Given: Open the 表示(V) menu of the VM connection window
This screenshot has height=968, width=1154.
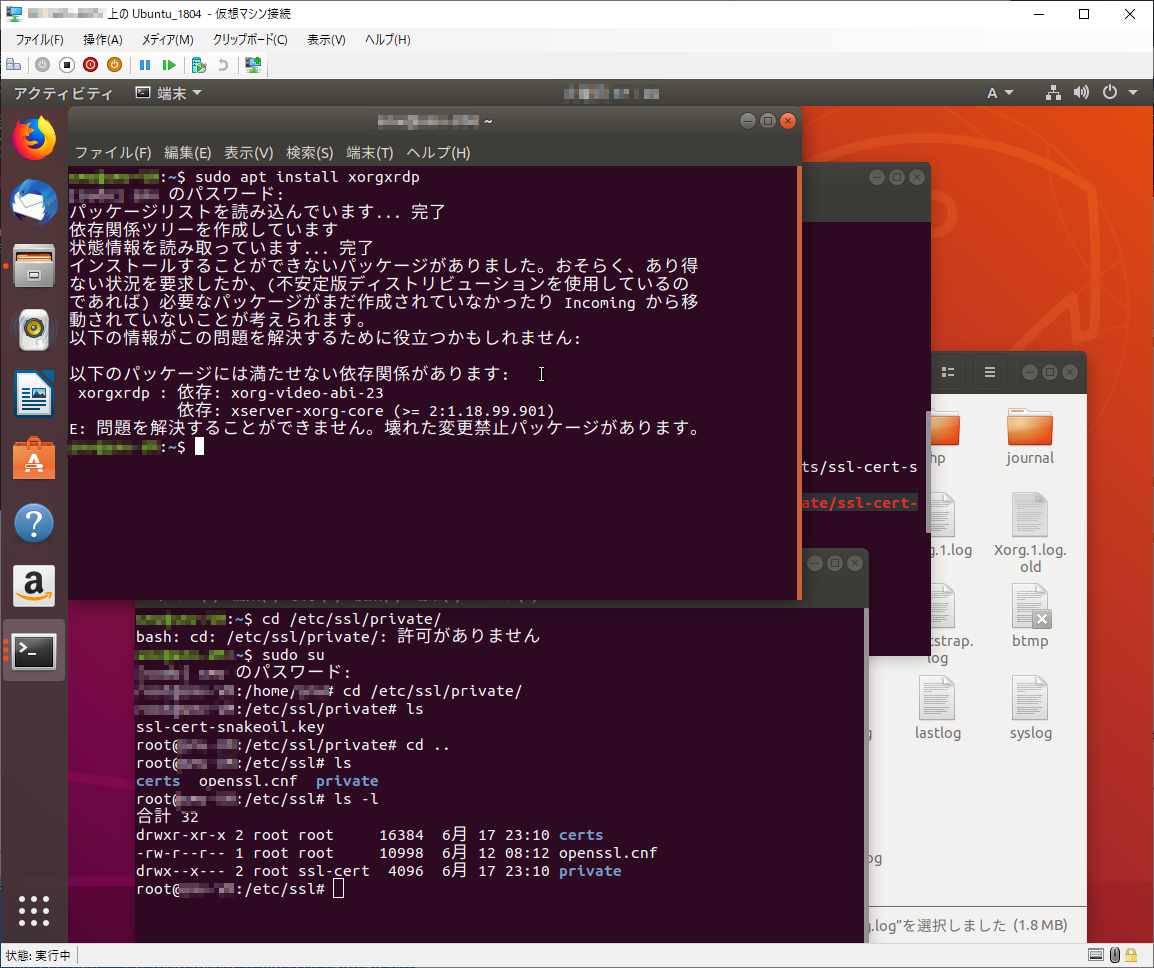Looking at the screenshot, I should pyautogui.click(x=326, y=40).
